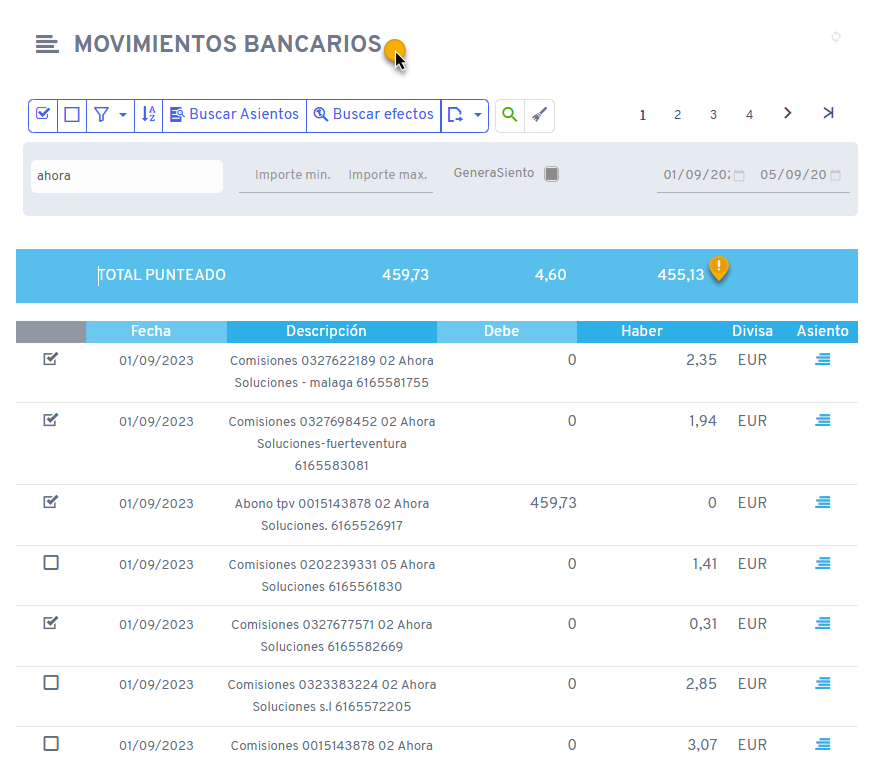This screenshot has height=759, width=895.
Task: Click the Asiento column header
Action: (823, 332)
